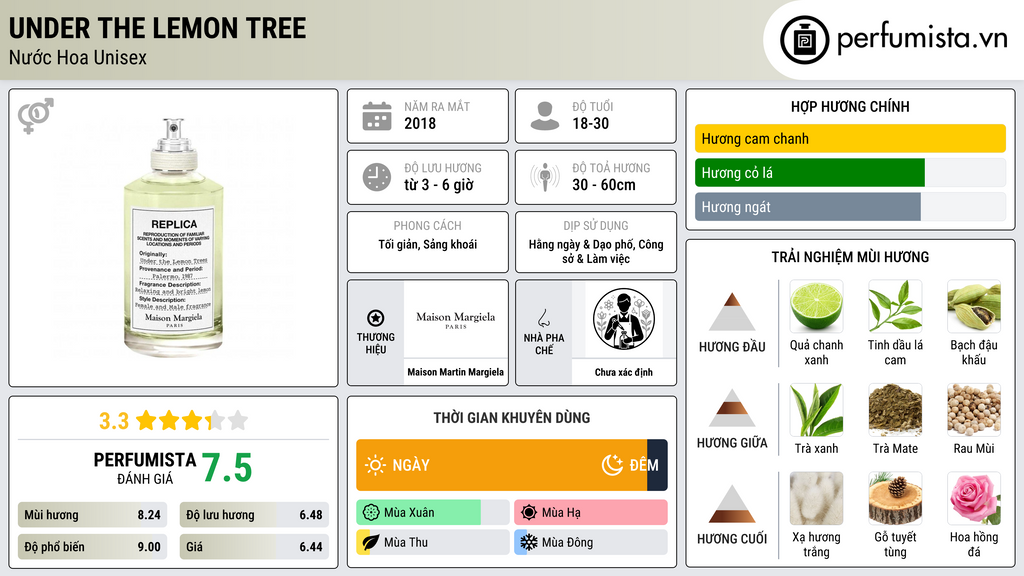The width and height of the screenshot is (1024, 576).
Task: Click the moon icon next to Đêm
Action: point(612,465)
